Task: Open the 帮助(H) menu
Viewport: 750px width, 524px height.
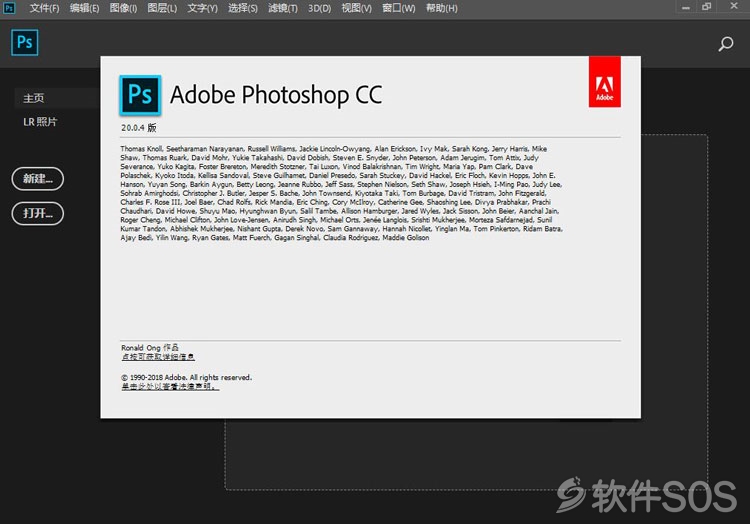Action: [441, 8]
